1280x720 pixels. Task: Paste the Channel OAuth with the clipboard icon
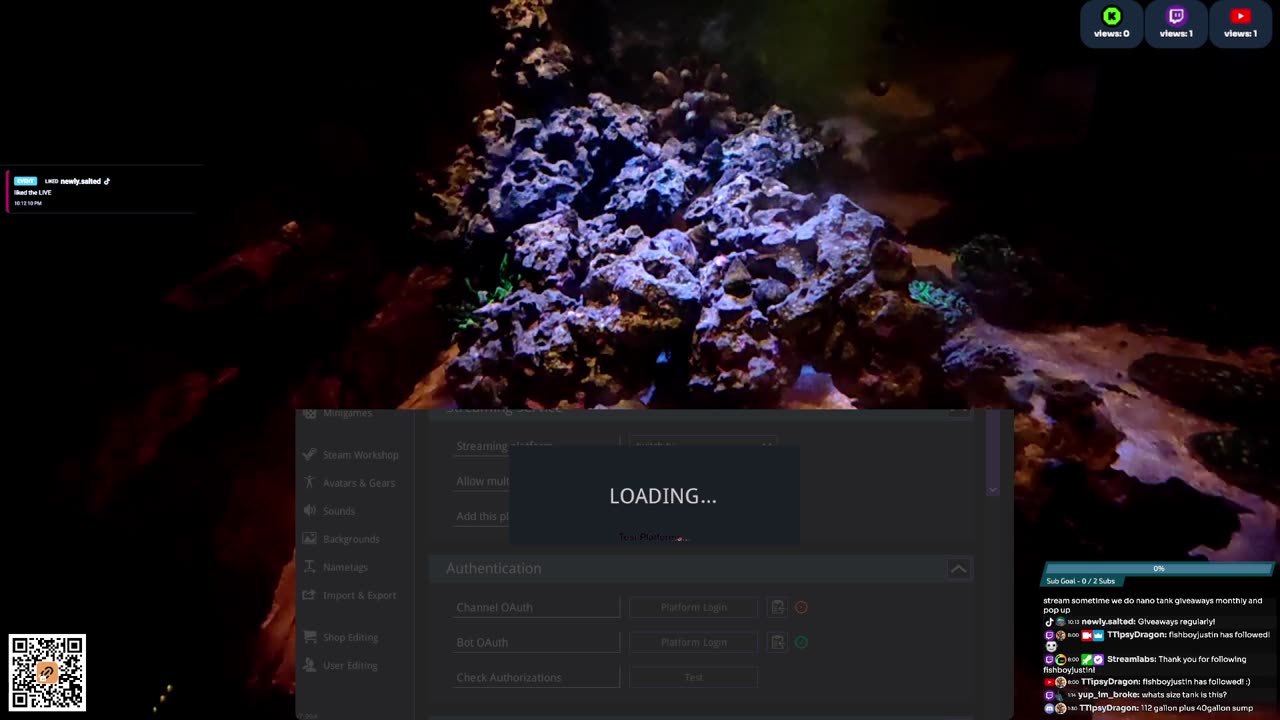coord(777,607)
